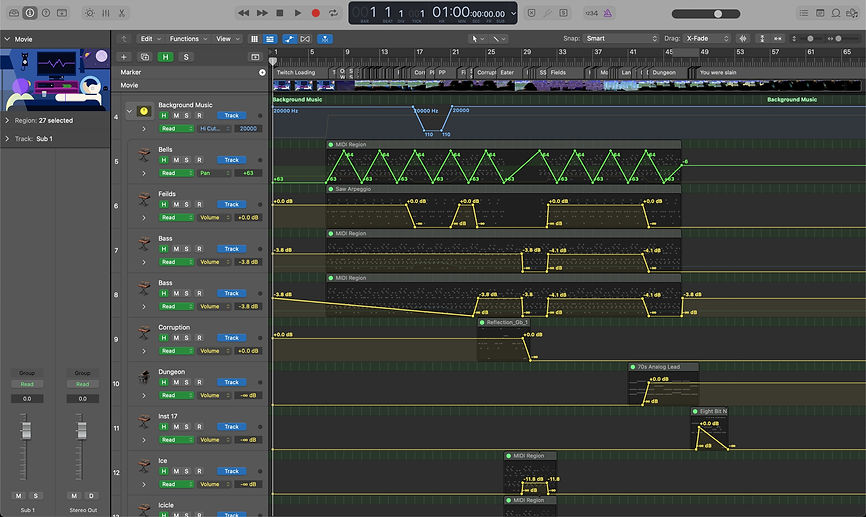
Task: Collapse the Background Music track stack
Action: click(x=129, y=111)
